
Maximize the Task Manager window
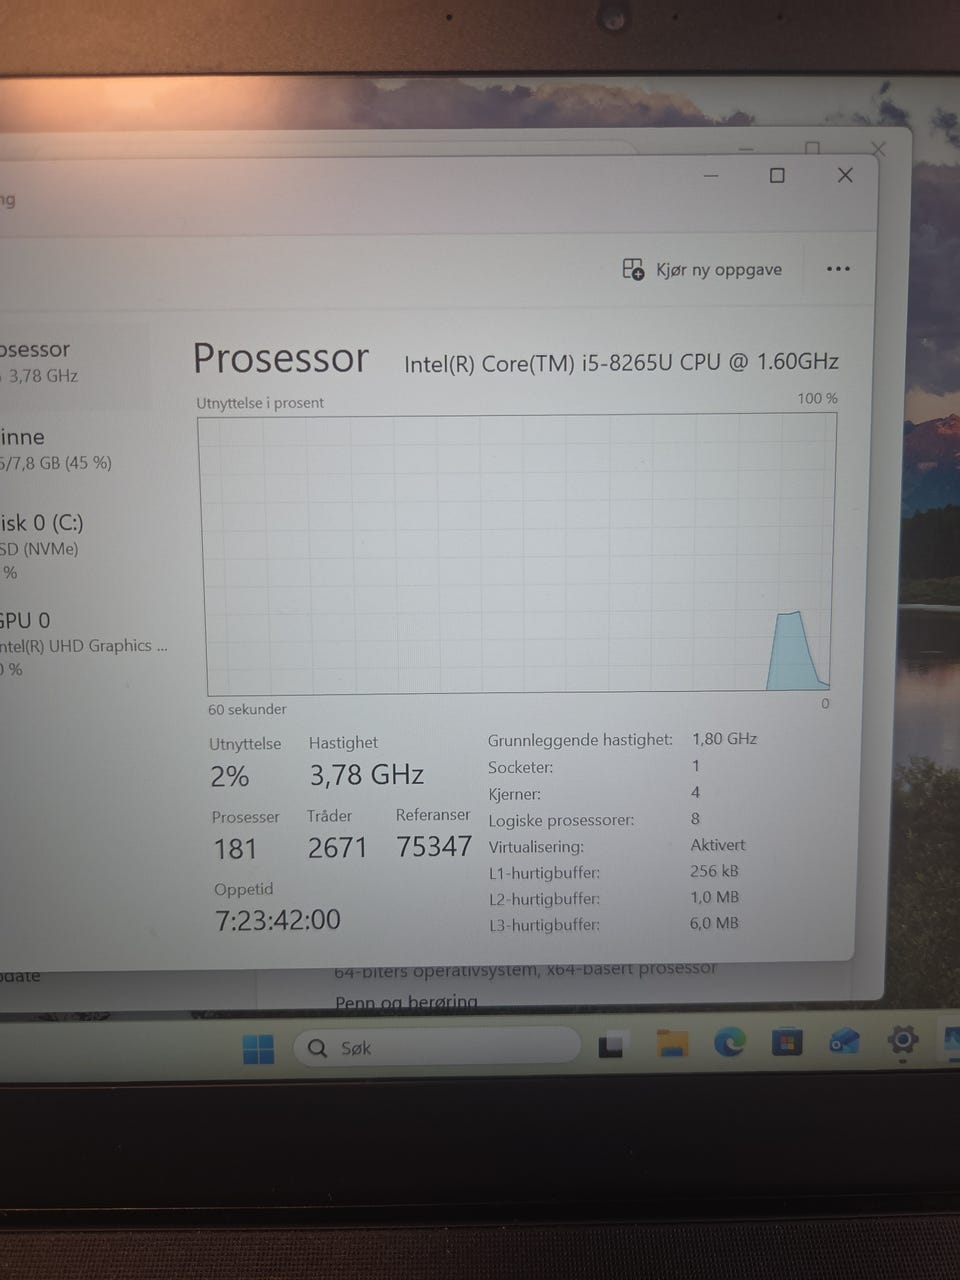[x=777, y=176]
